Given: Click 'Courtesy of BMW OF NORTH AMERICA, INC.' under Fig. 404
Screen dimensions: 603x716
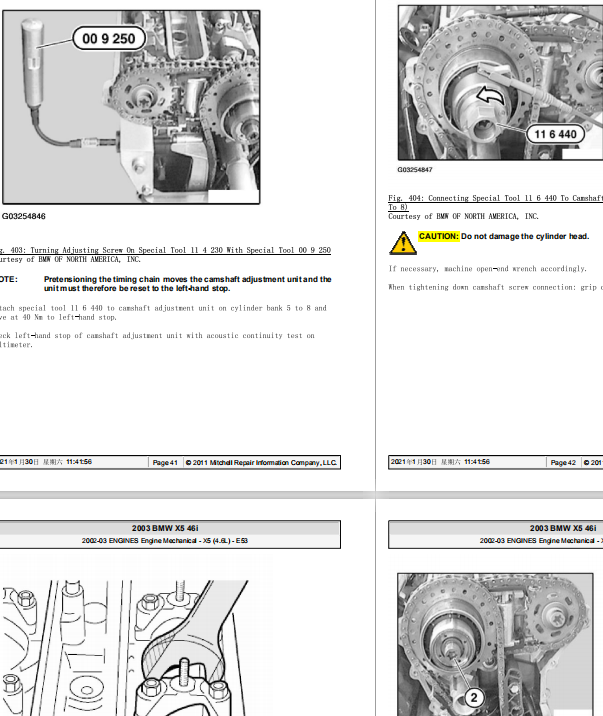Looking at the screenshot, I should pyautogui.click(x=463, y=216).
